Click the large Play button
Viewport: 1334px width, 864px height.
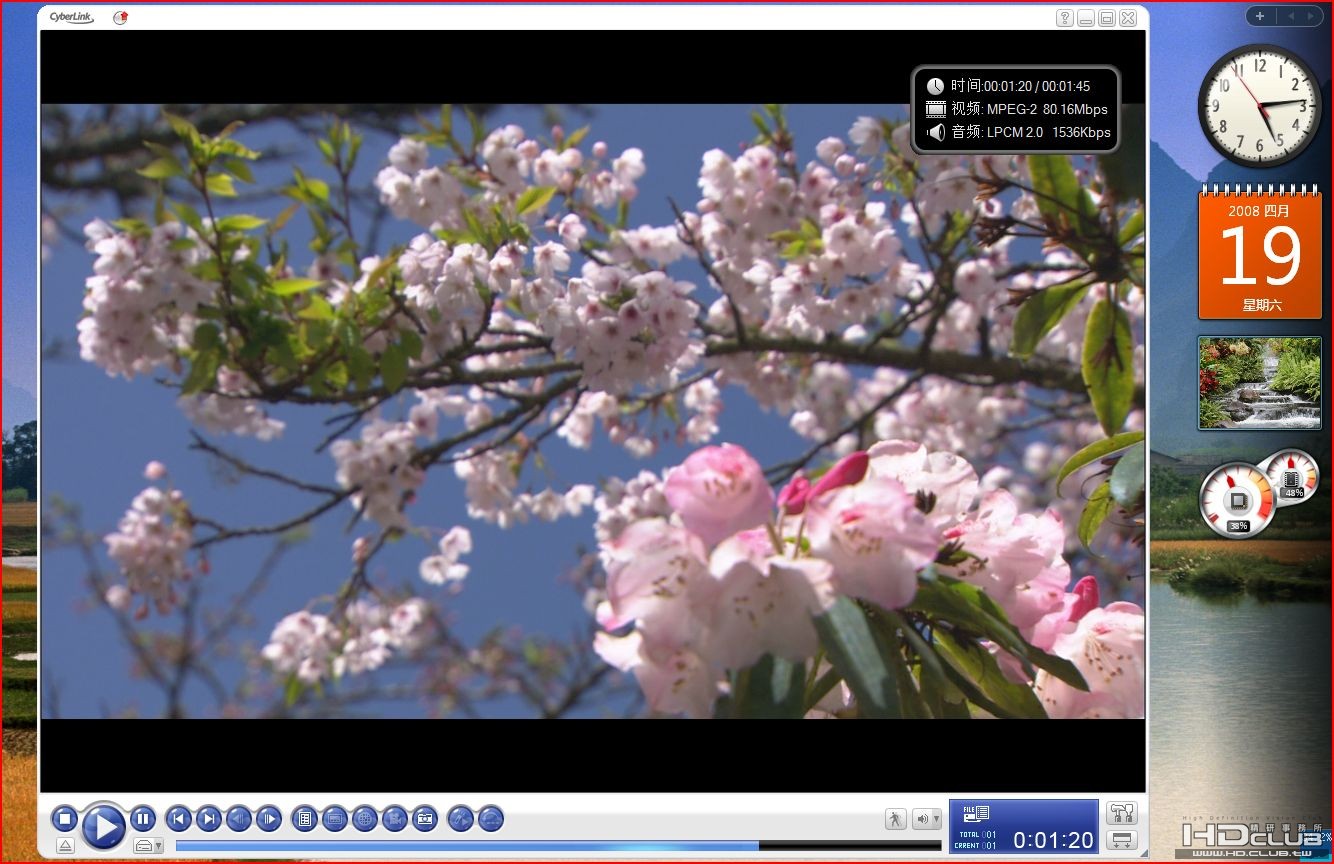[103, 826]
